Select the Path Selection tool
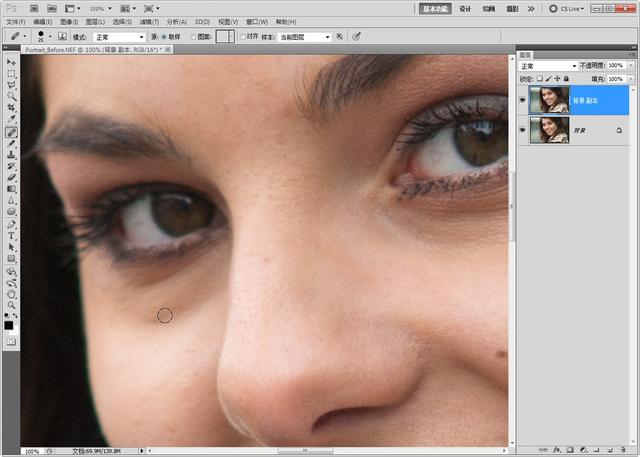The width and height of the screenshot is (640, 457). pos(11,247)
